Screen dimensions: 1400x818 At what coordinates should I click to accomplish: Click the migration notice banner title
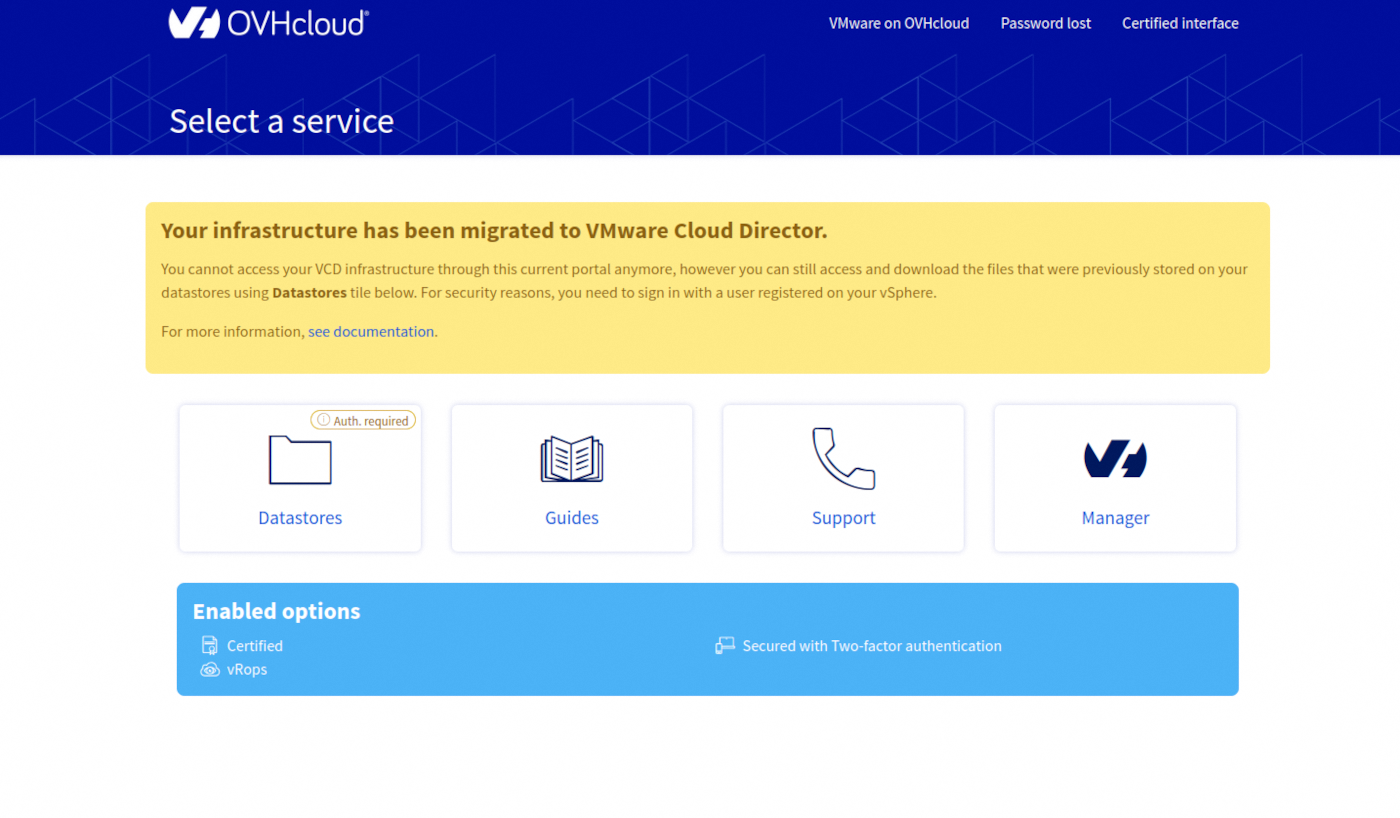coord(493,230)
